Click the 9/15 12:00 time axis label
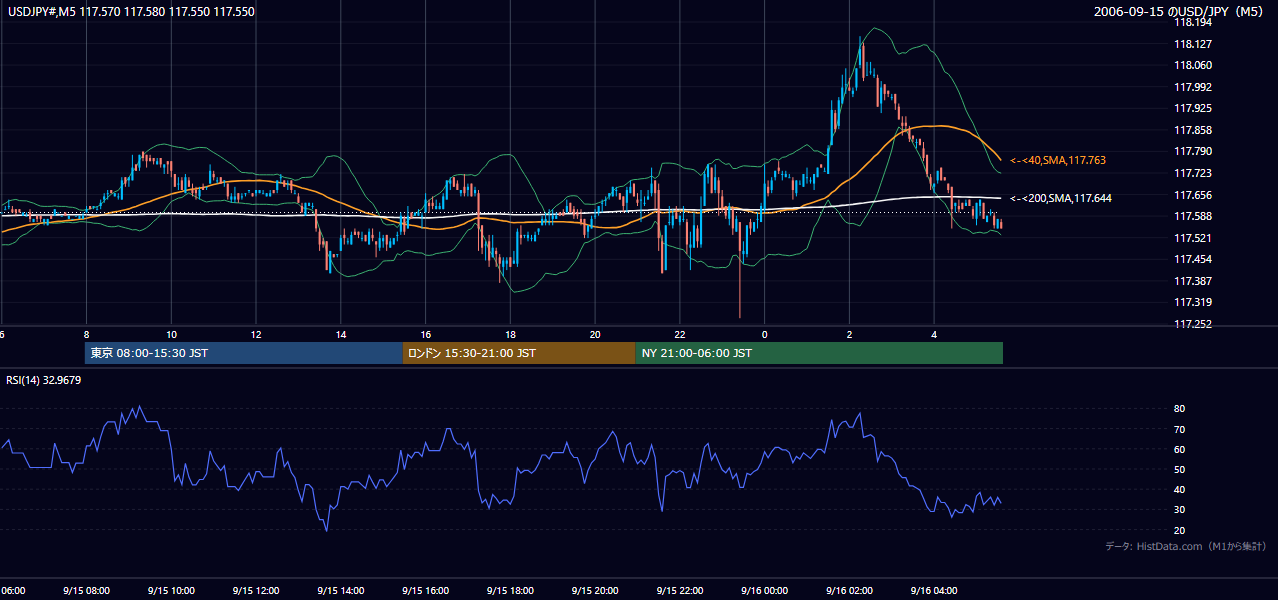The height and width of the screenshot is (600, 1278). click(256, 590)
